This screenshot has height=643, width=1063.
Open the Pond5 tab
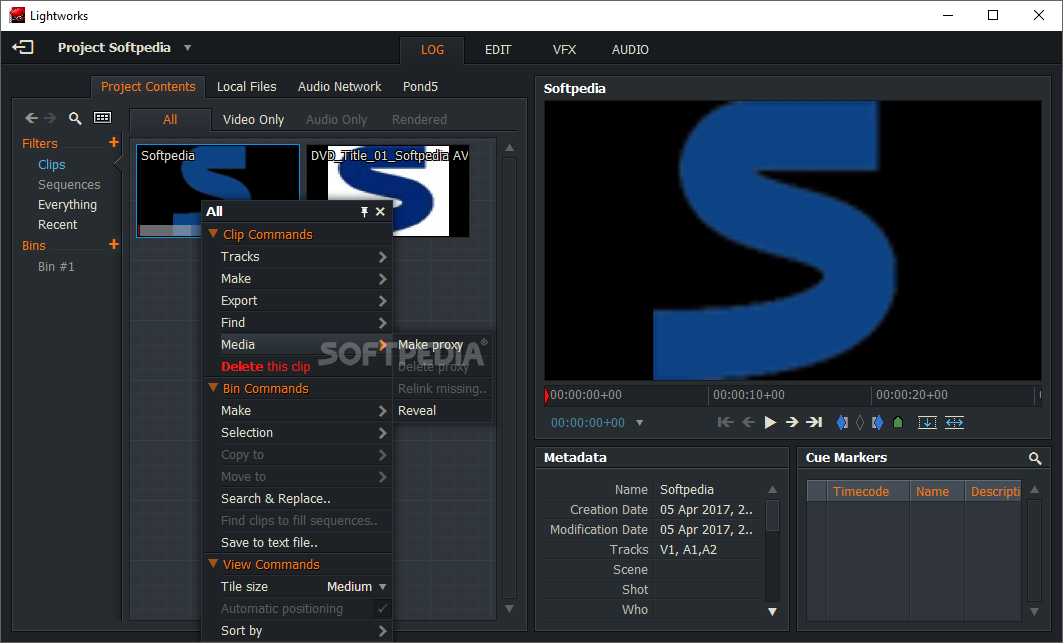click(x=420, y=87)
